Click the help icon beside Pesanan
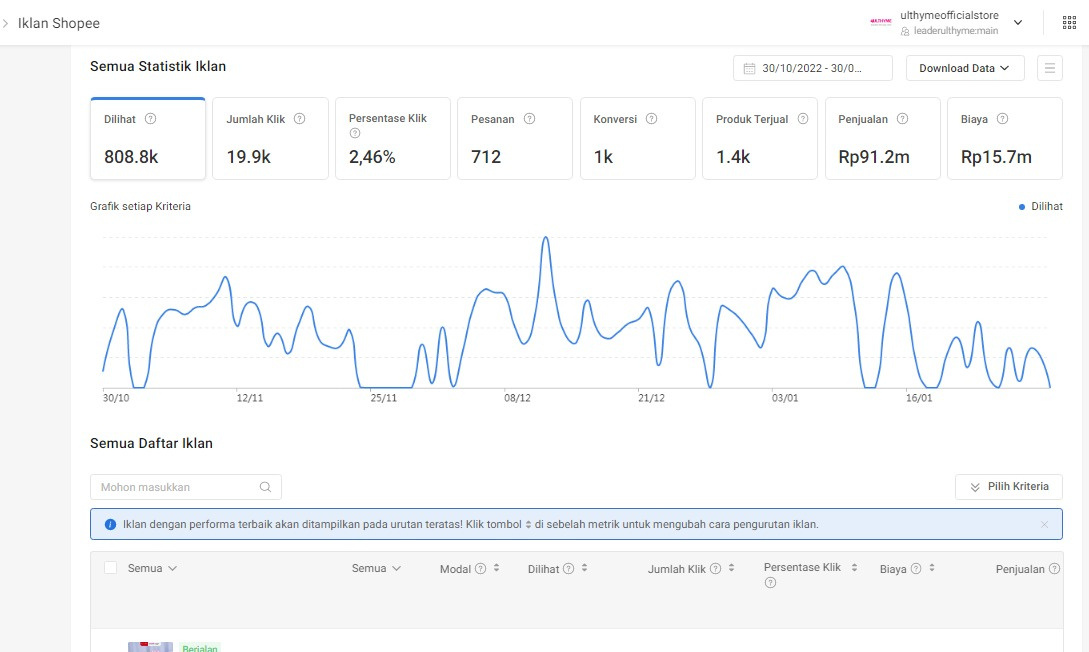This screenshot has width=1089, height=652. click(530, 119)
